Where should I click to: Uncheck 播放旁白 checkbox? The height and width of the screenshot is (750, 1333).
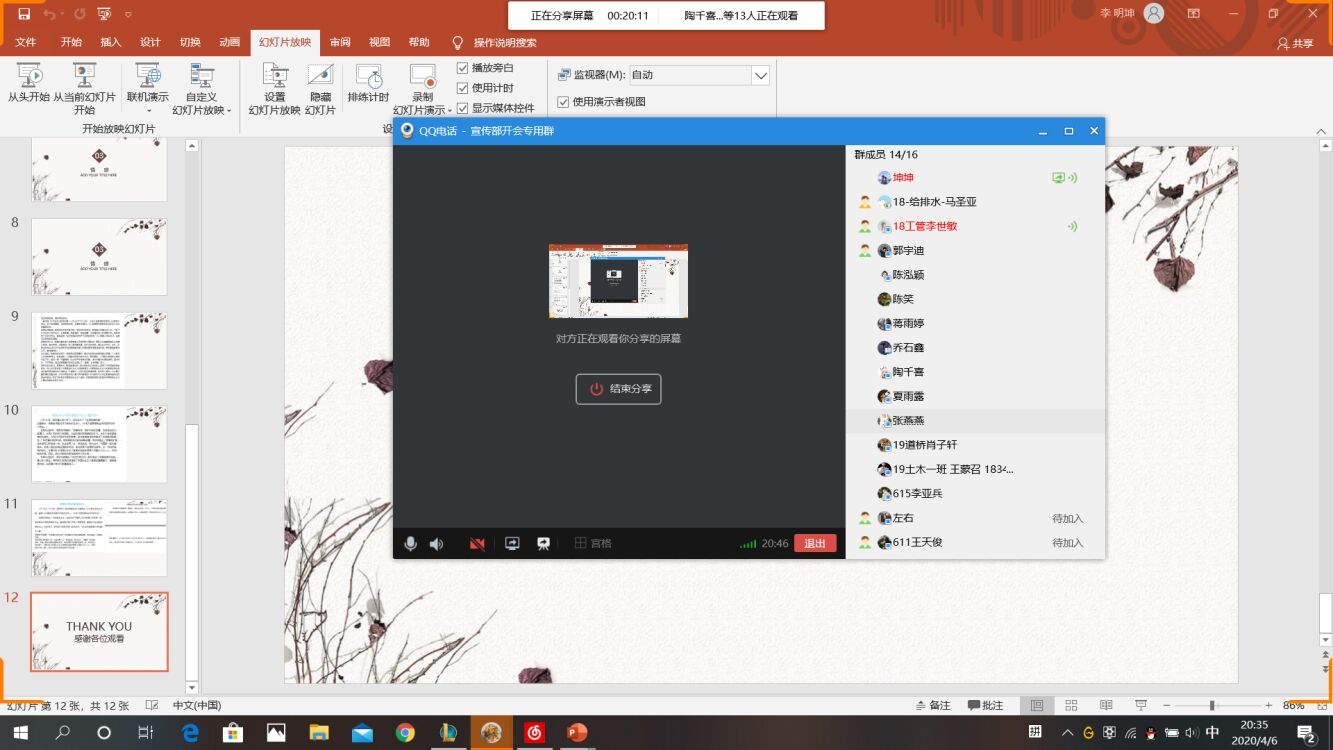(462, 68)
